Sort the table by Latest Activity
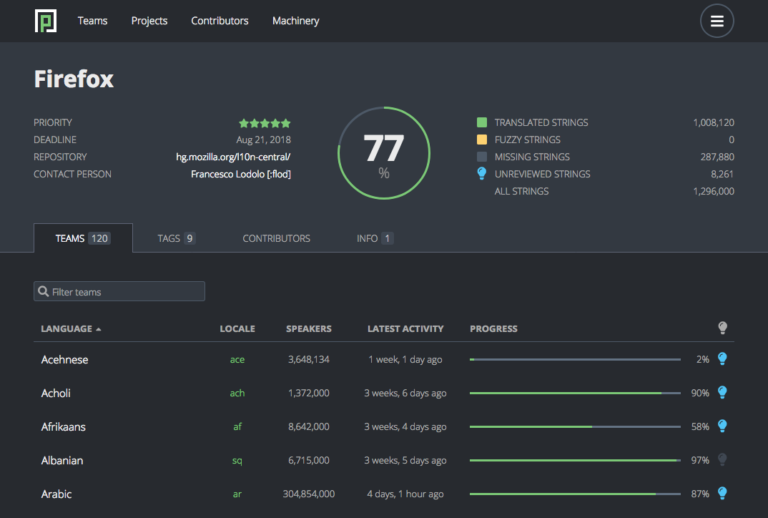The image size is (768, 518). pos(405,328)
